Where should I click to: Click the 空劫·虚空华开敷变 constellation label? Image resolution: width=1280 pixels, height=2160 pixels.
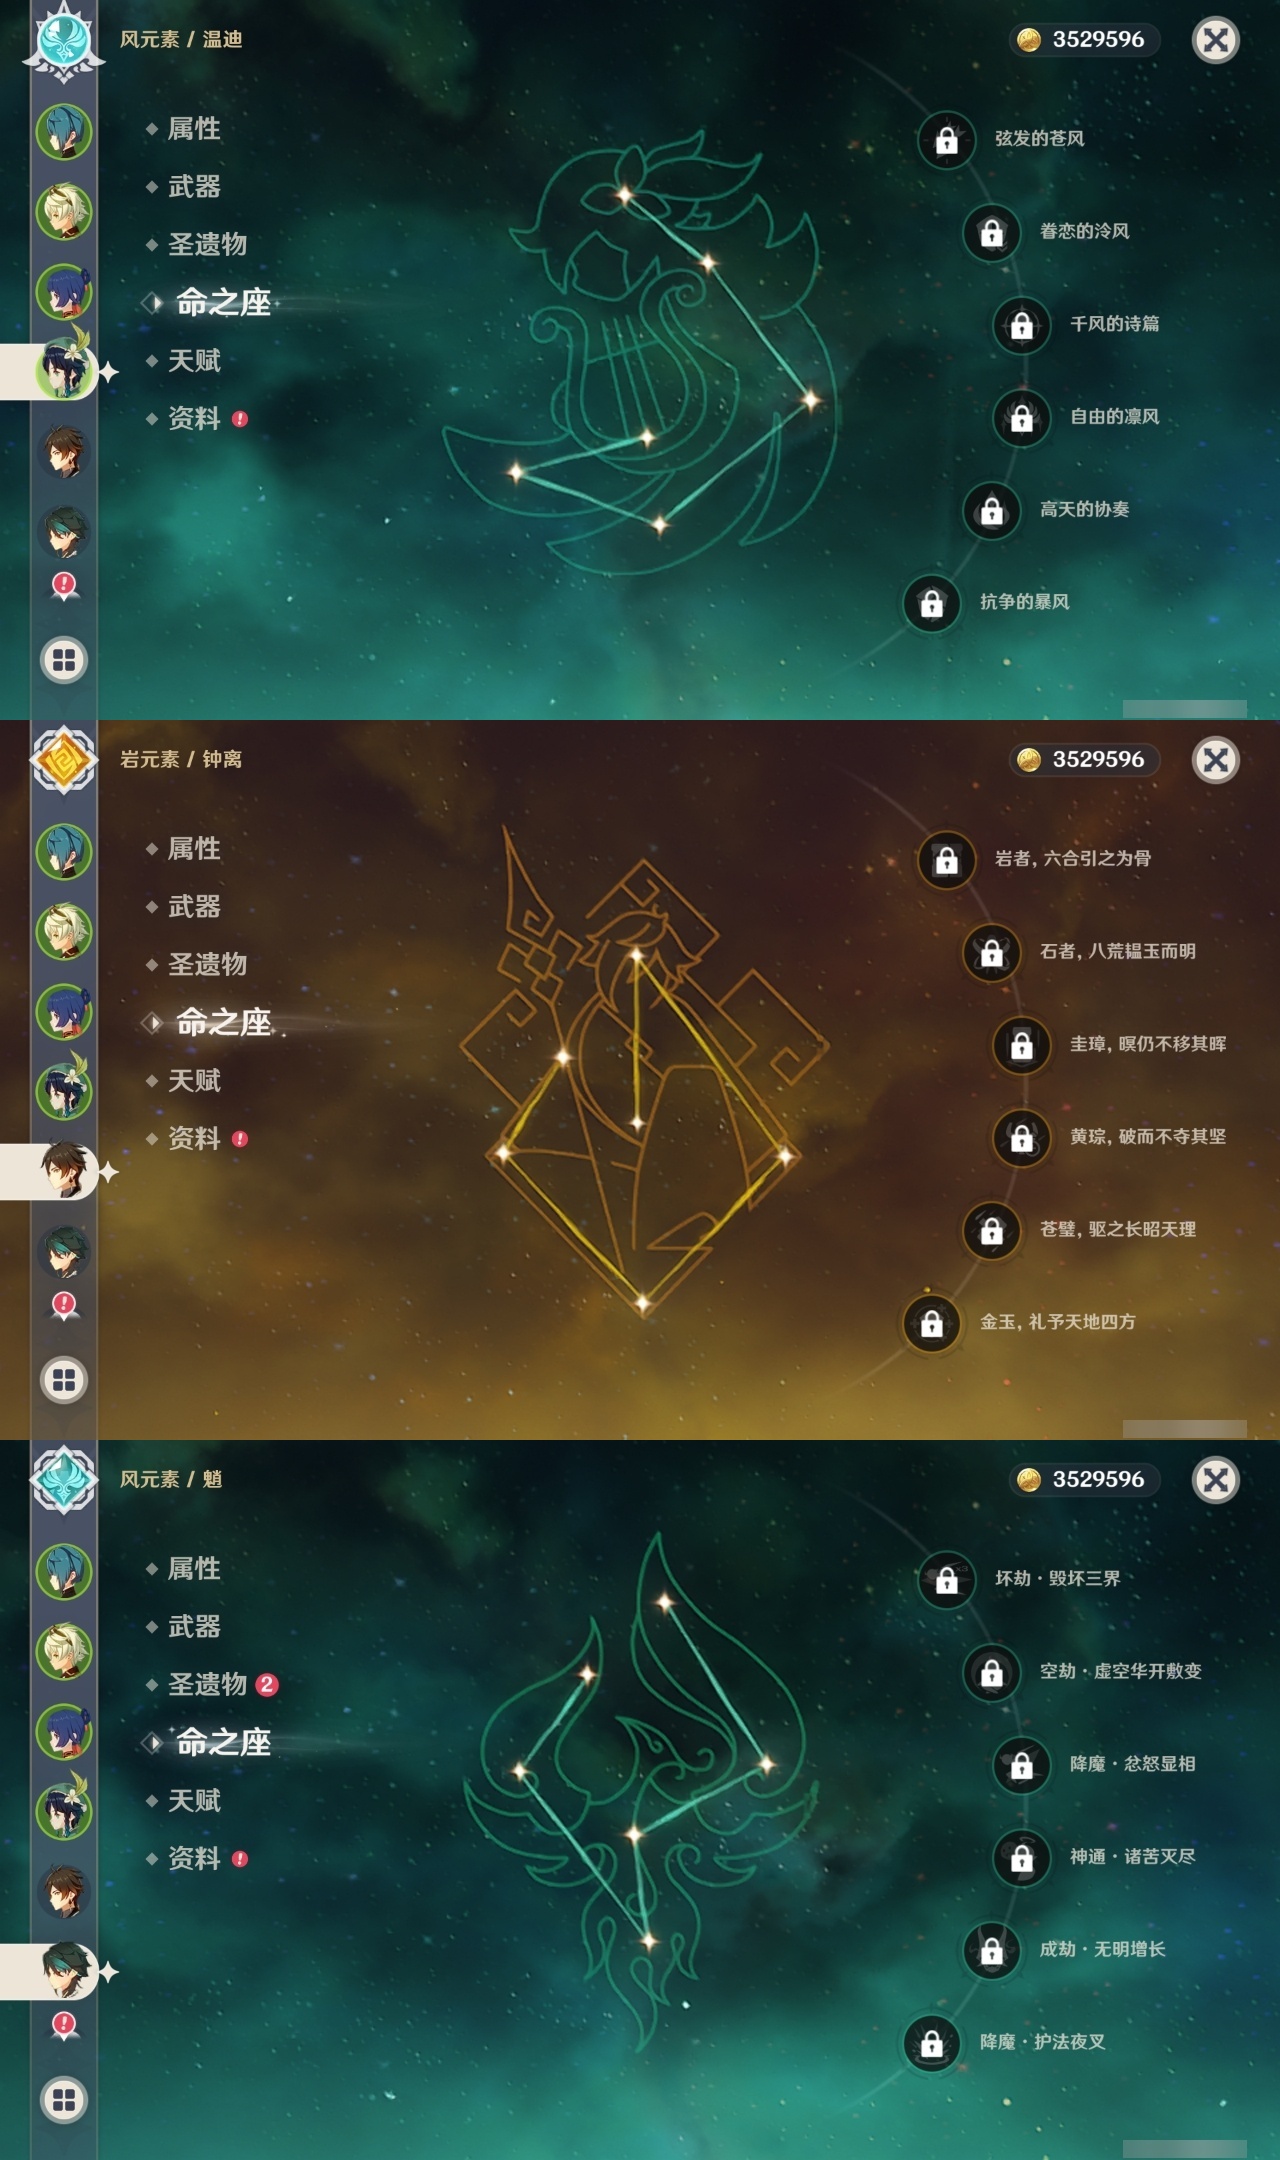pyautogui.click(x=1120, y=1671)
